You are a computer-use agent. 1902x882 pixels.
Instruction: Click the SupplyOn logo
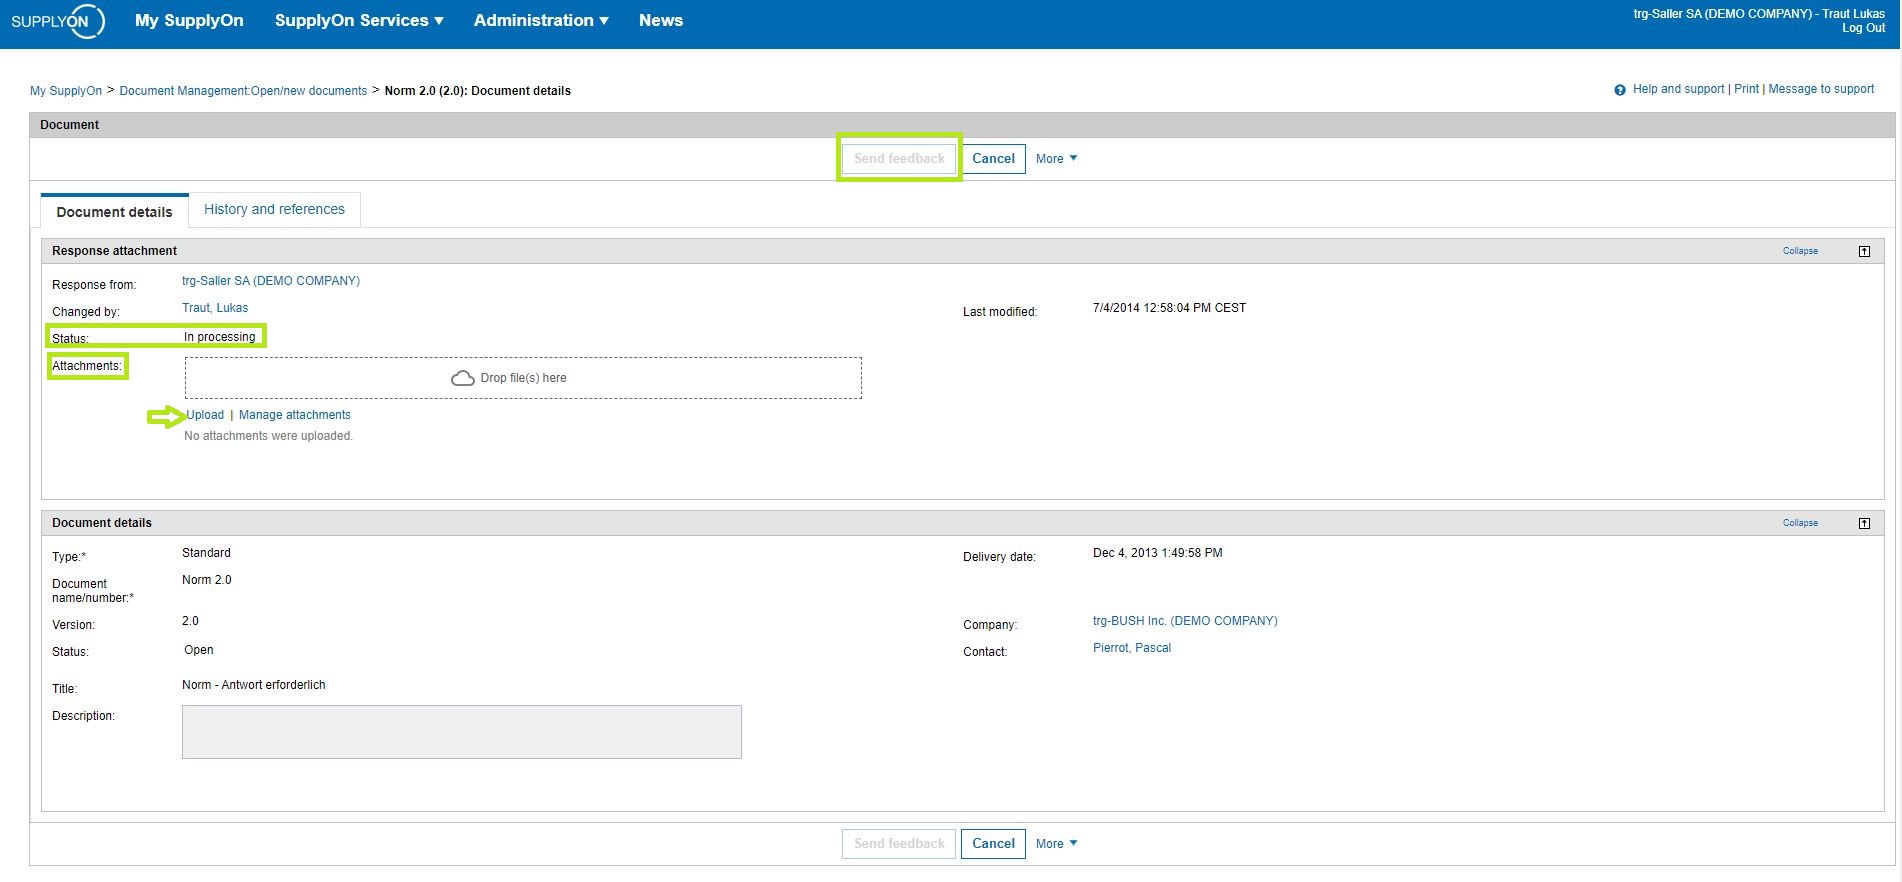[57, 21]
